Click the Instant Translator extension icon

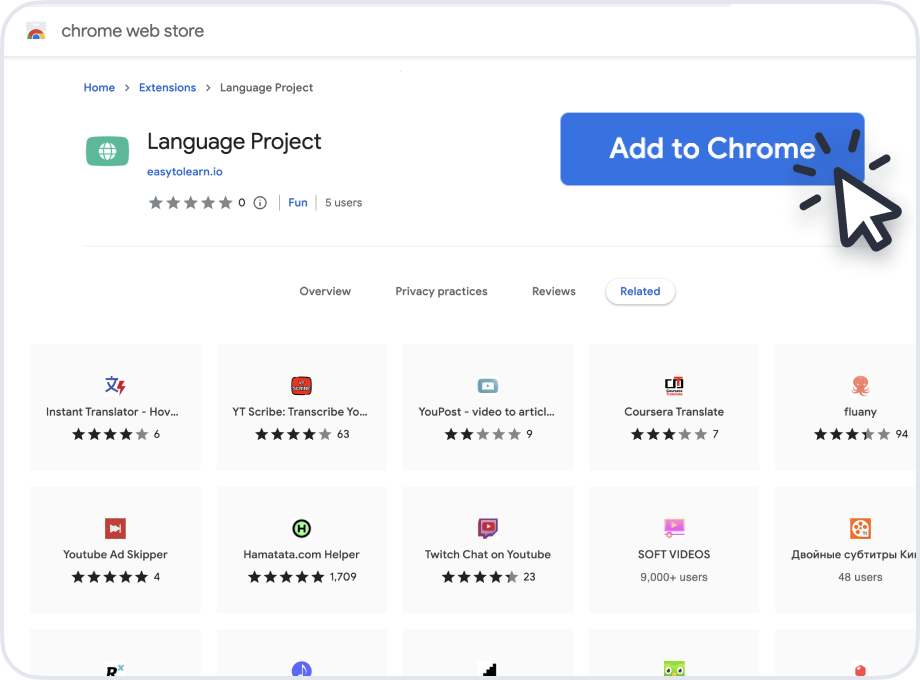[x=115, y=385]
